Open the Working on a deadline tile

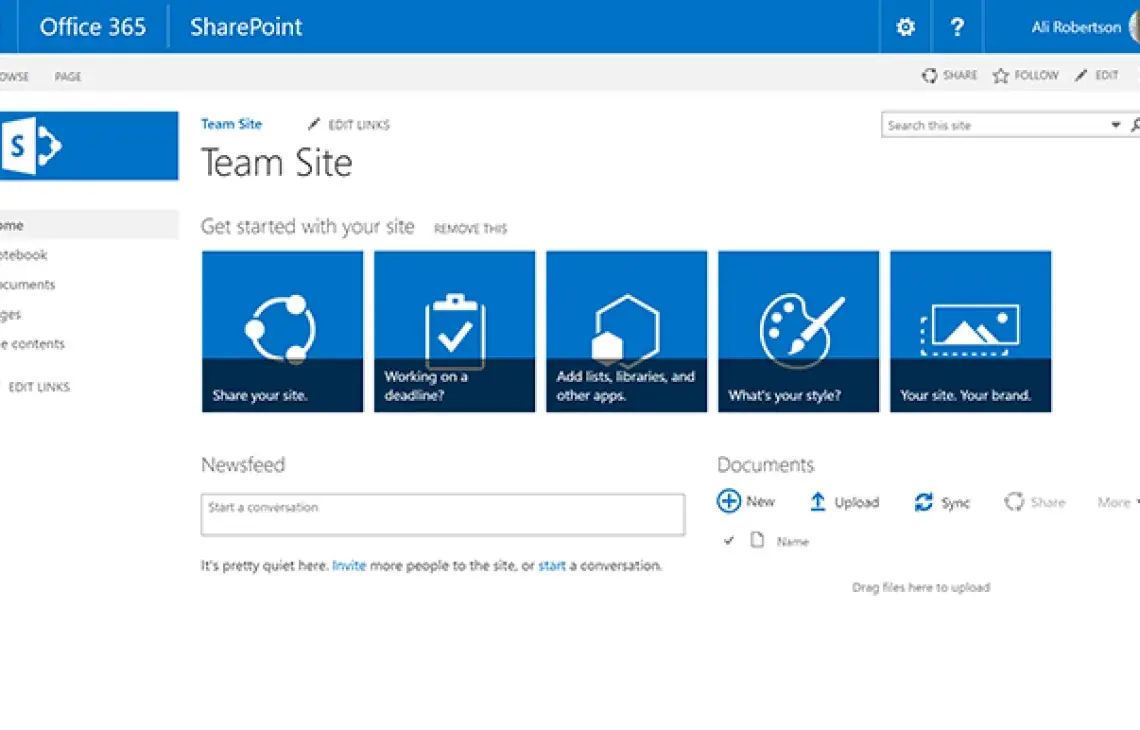454,332
